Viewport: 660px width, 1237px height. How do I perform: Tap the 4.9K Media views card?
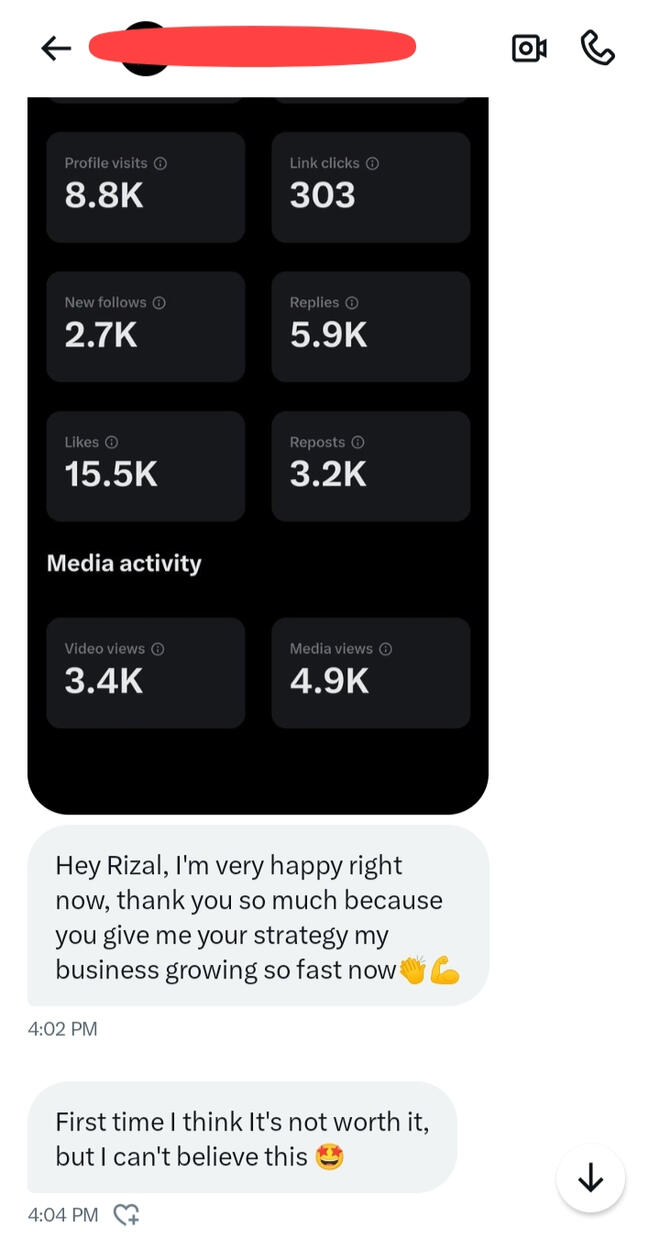click(x=371, y=672)
